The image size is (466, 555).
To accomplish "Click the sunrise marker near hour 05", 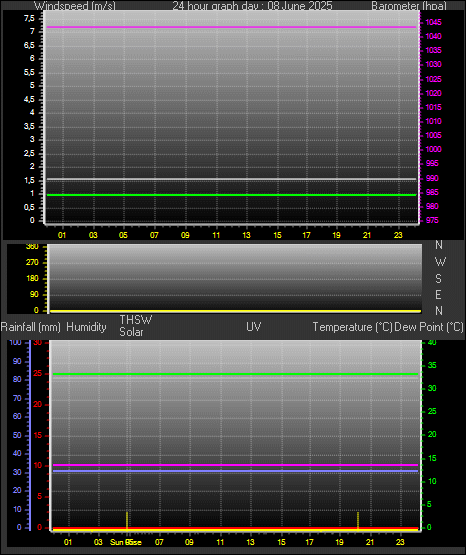I will (127, 521).
